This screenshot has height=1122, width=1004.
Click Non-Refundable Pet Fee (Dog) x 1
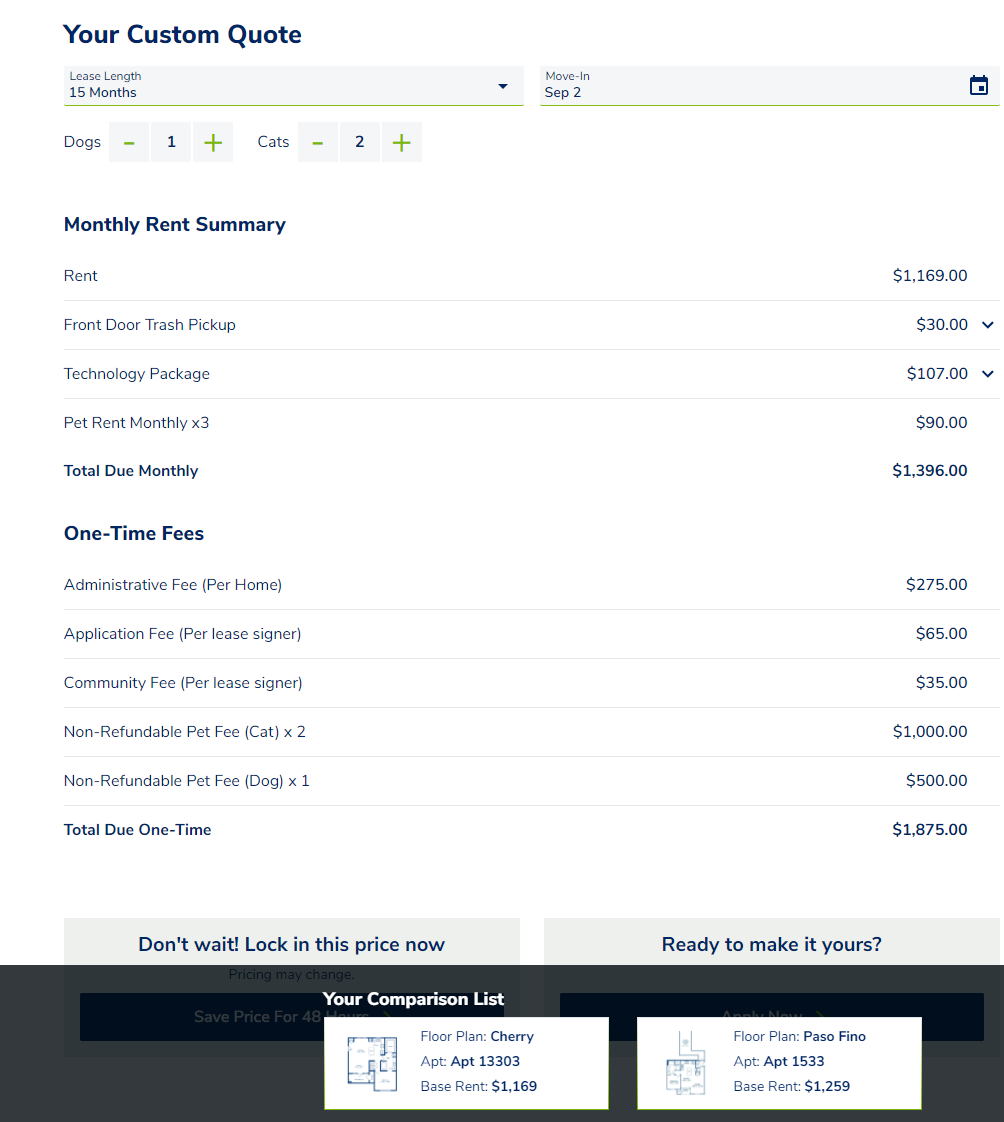[x=187, y=781]
